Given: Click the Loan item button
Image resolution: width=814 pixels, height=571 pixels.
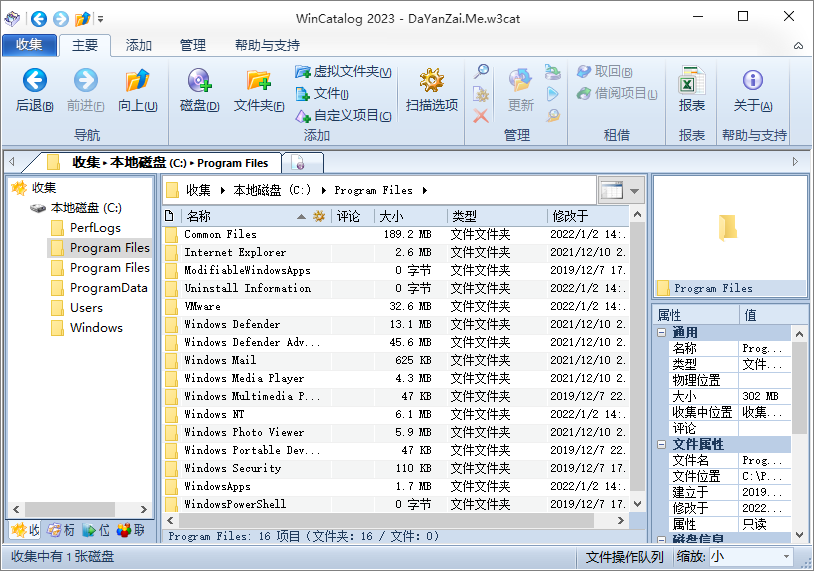Looking at the screenshot, I should click(617, 93).
